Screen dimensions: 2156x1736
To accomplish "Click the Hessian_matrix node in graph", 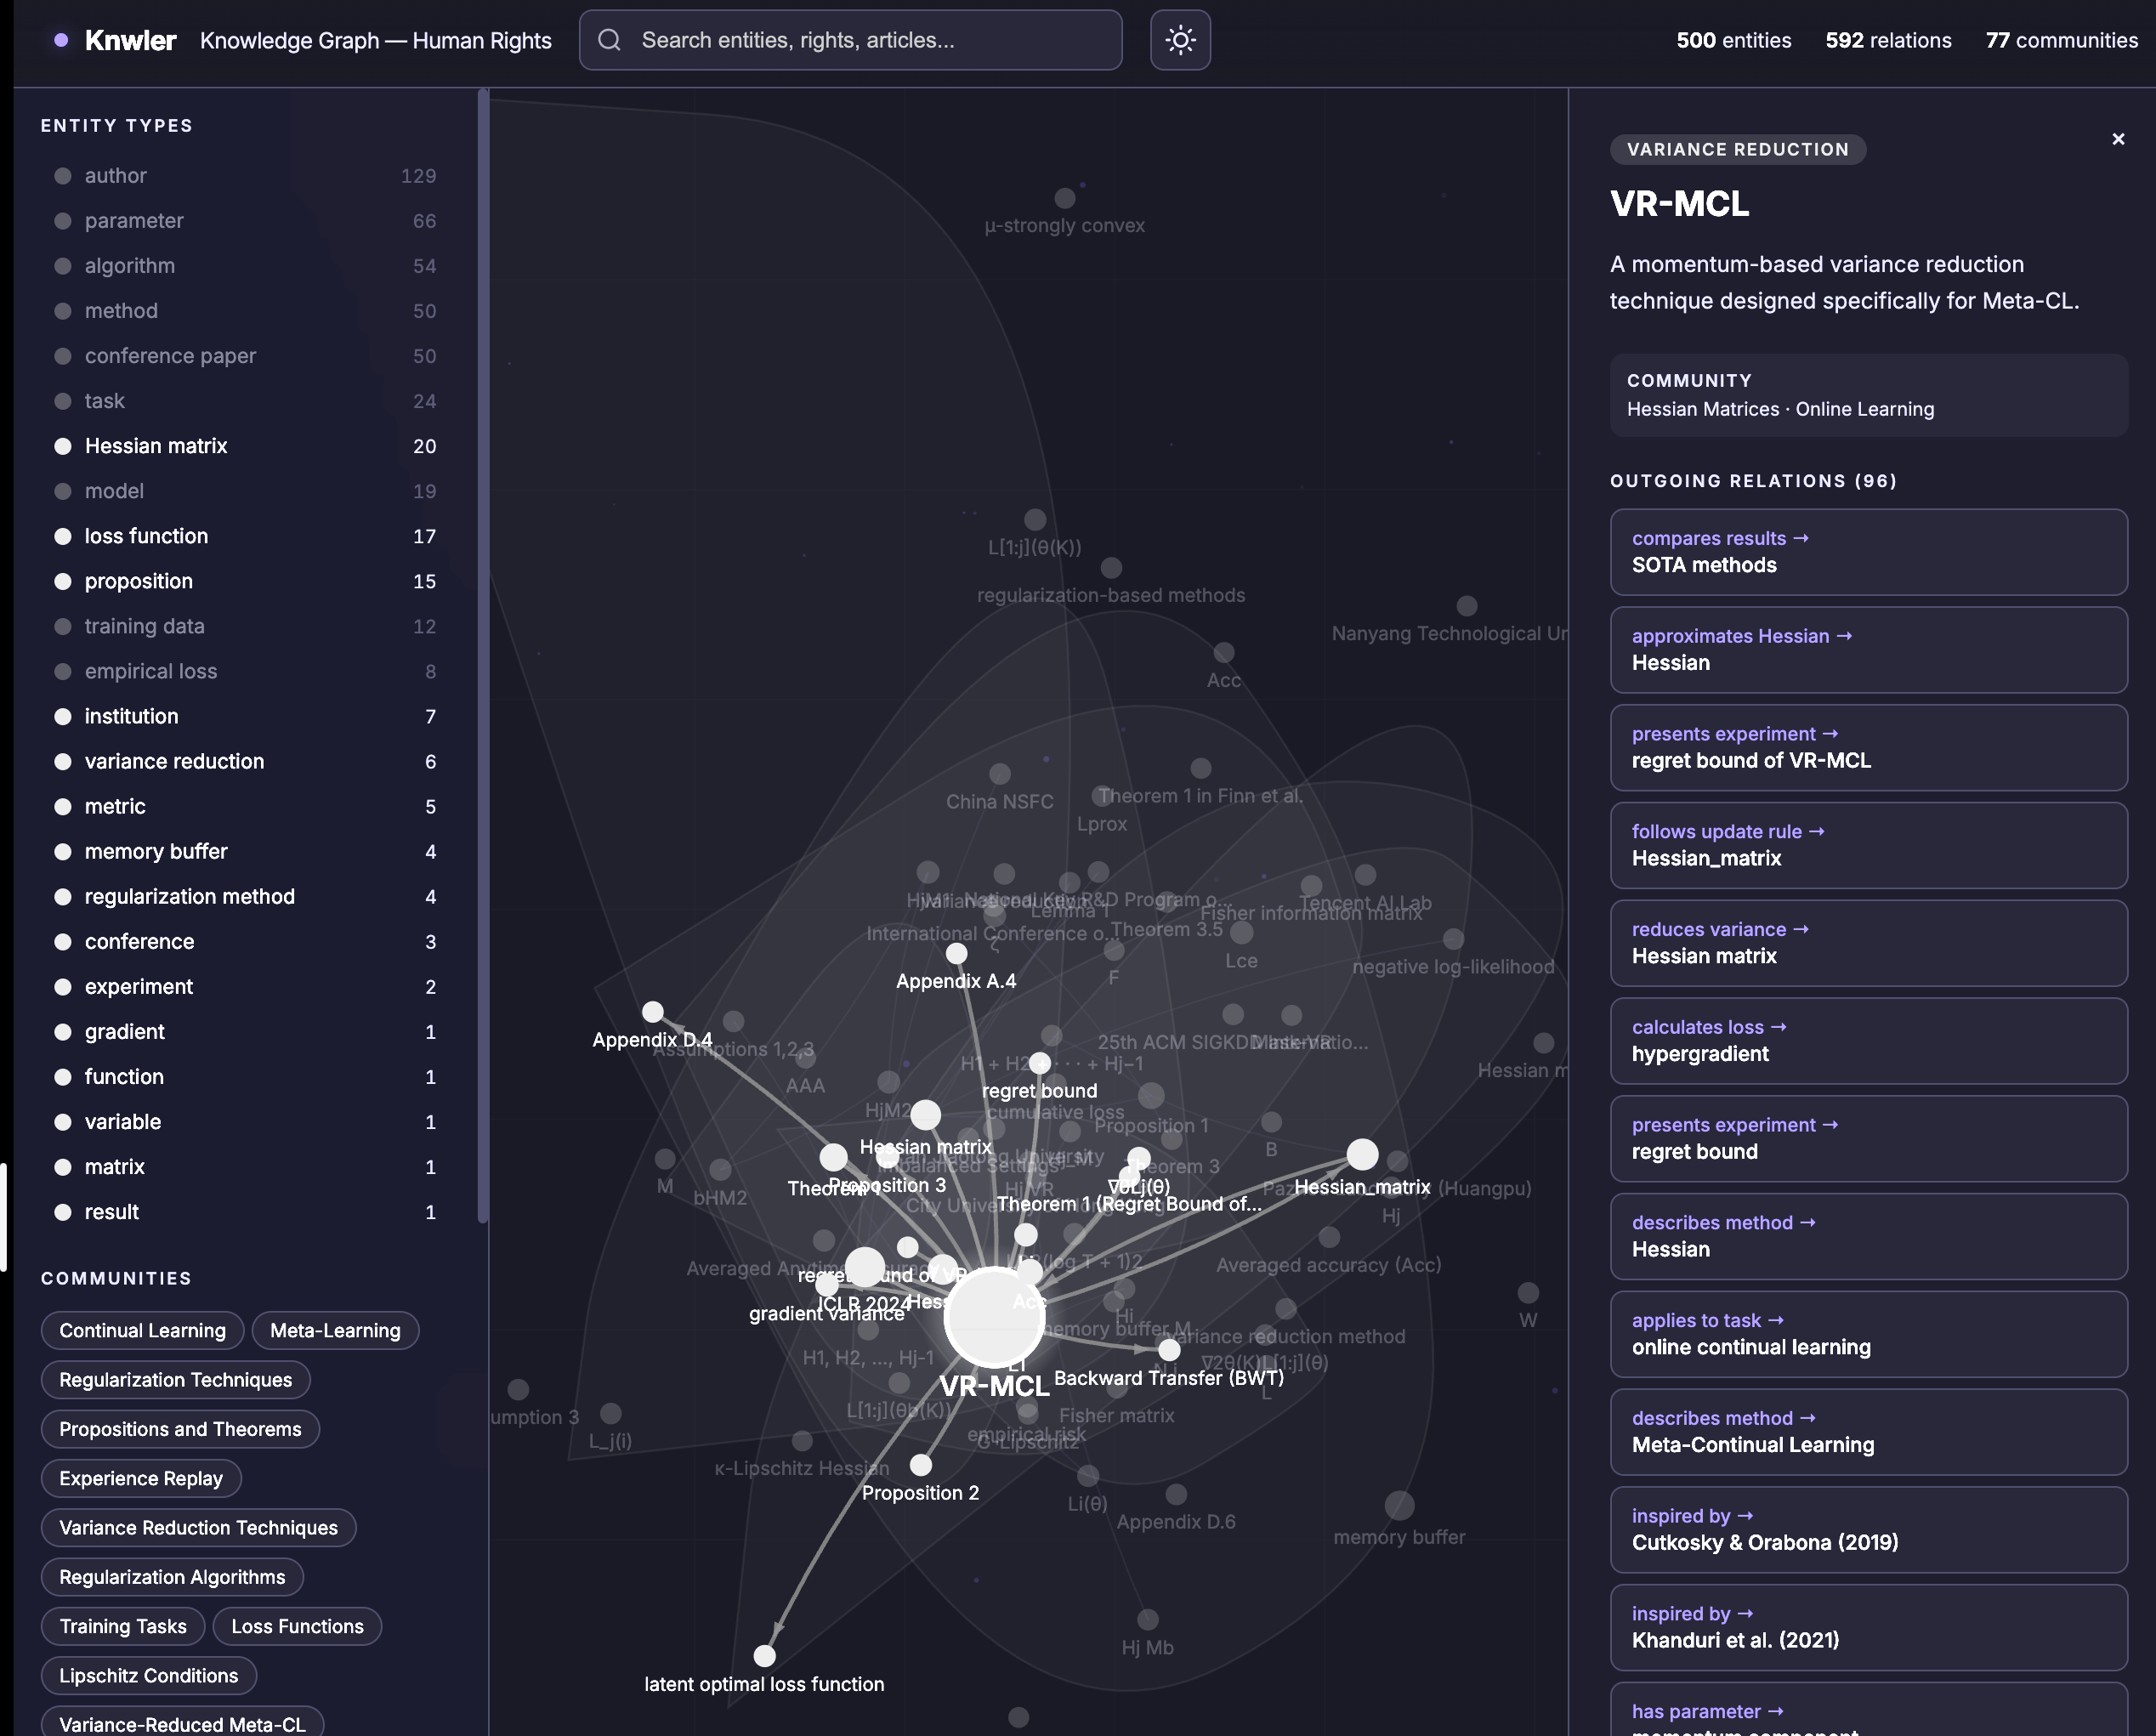I will click(x=1361, y=1155).
